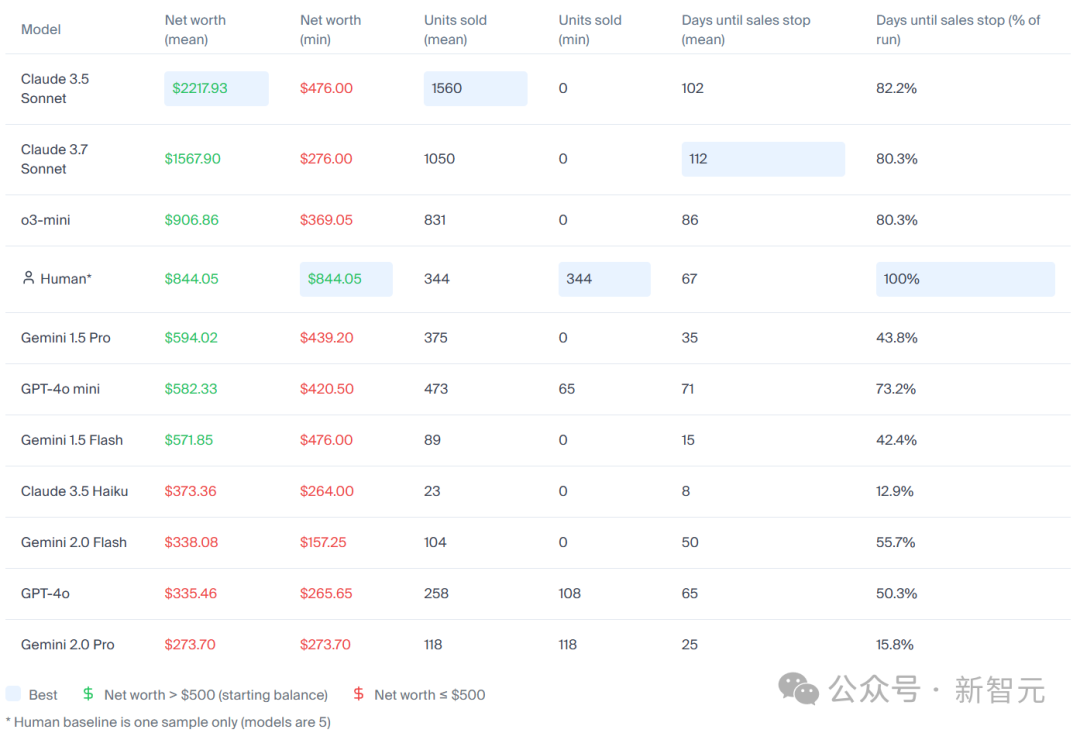Click the Gemini 2.0 Pro row label

pyautogui.click(x=68, y=644)
